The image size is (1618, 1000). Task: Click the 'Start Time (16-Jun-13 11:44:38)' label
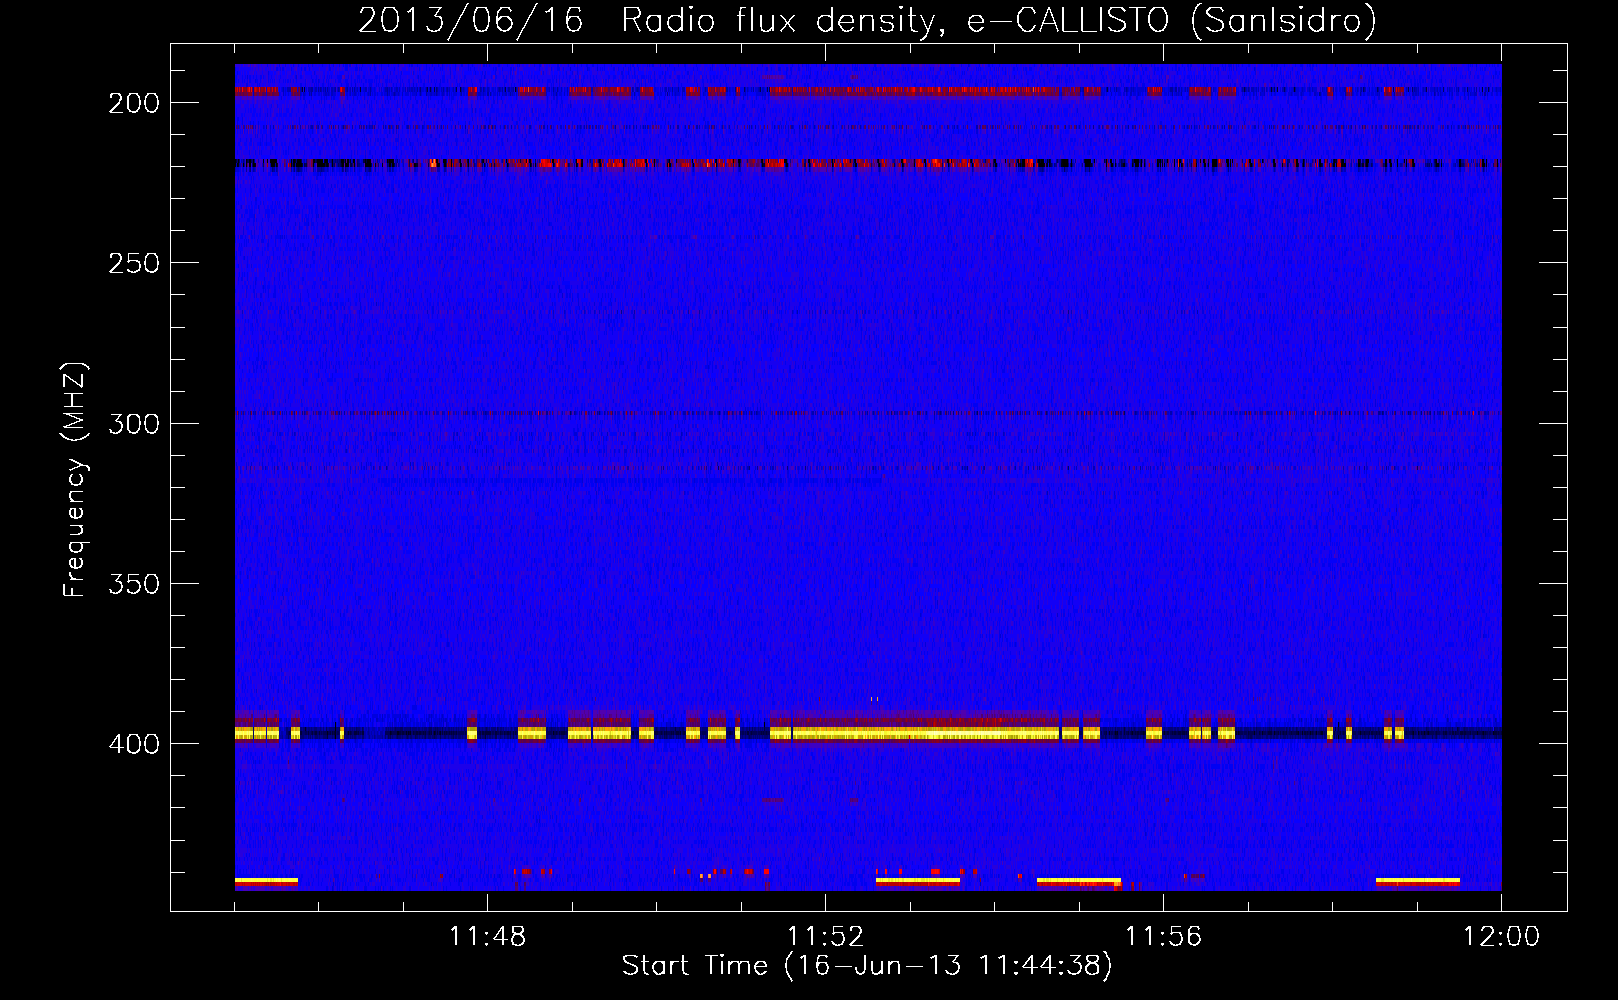coord(867,965)
